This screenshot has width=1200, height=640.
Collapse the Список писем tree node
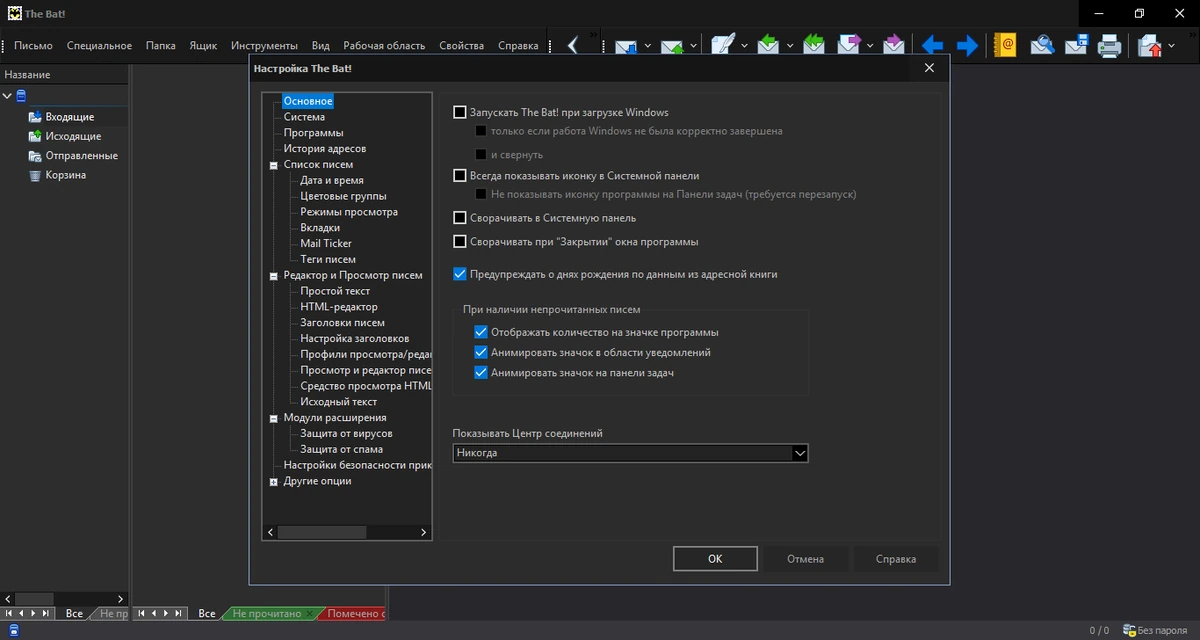point(274,165)
